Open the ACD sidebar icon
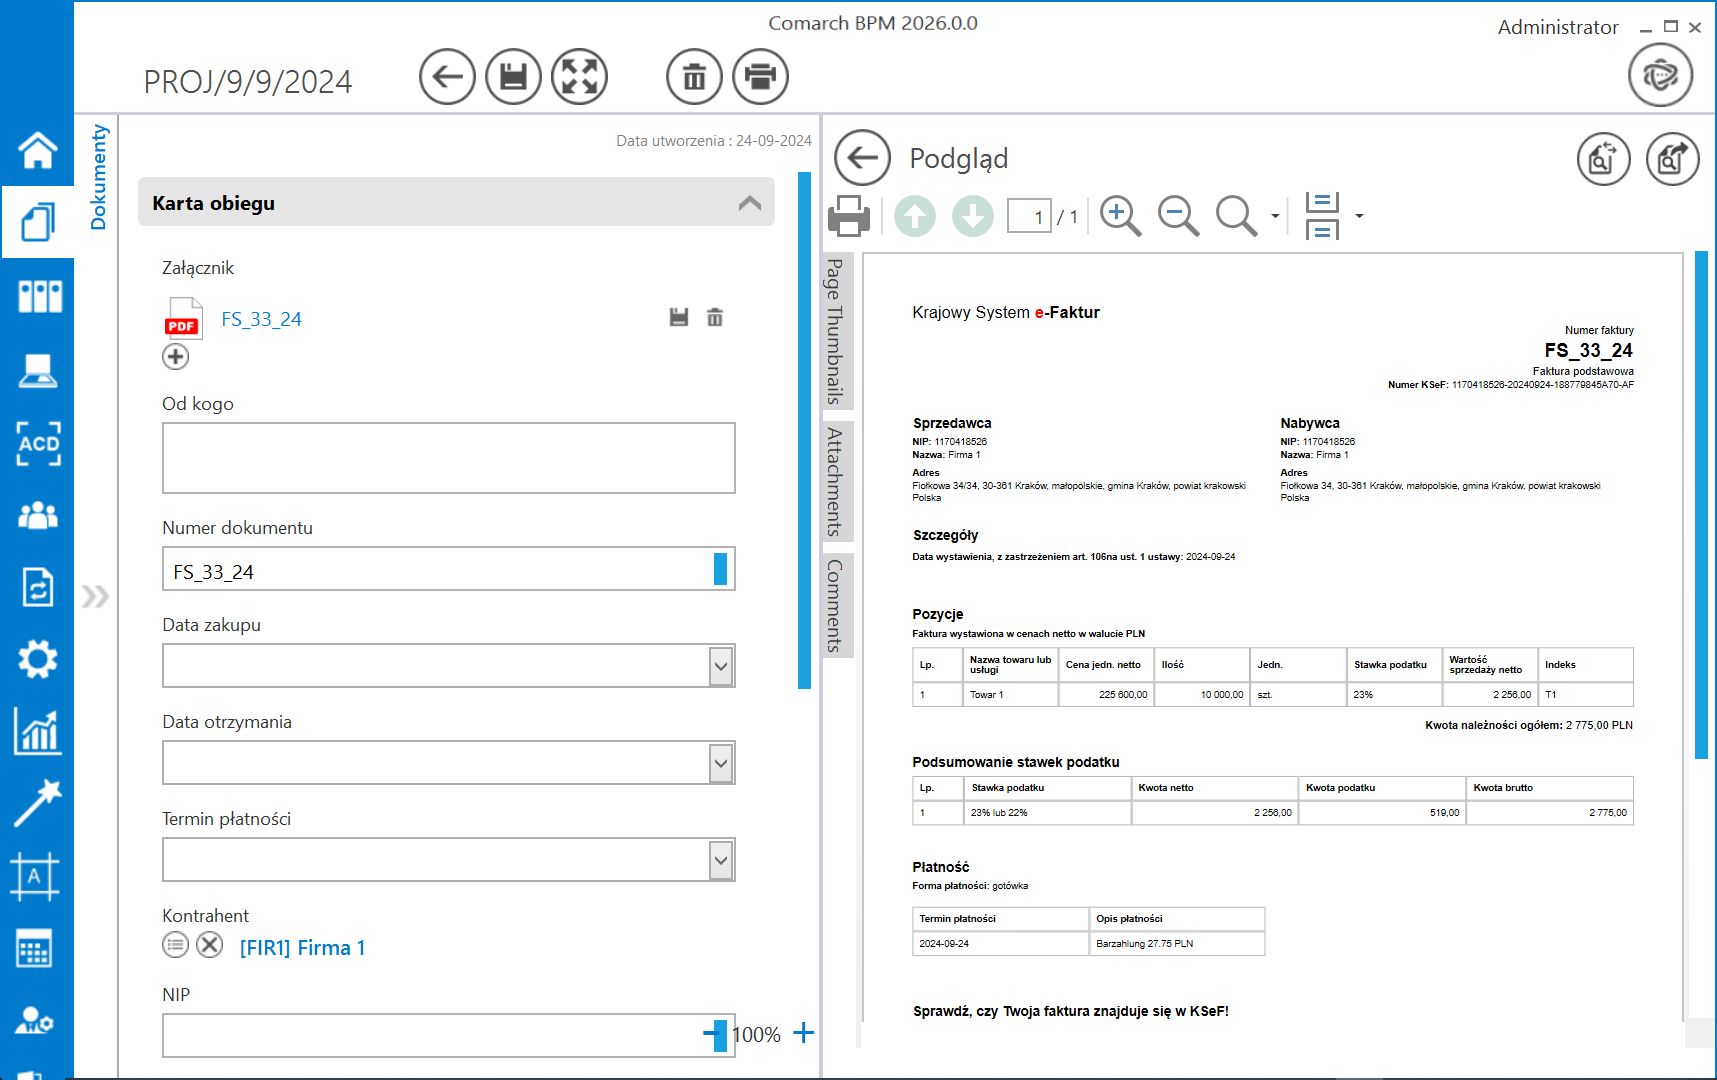Screen dimensions: 1717x1080 click(x=38, y=443)
